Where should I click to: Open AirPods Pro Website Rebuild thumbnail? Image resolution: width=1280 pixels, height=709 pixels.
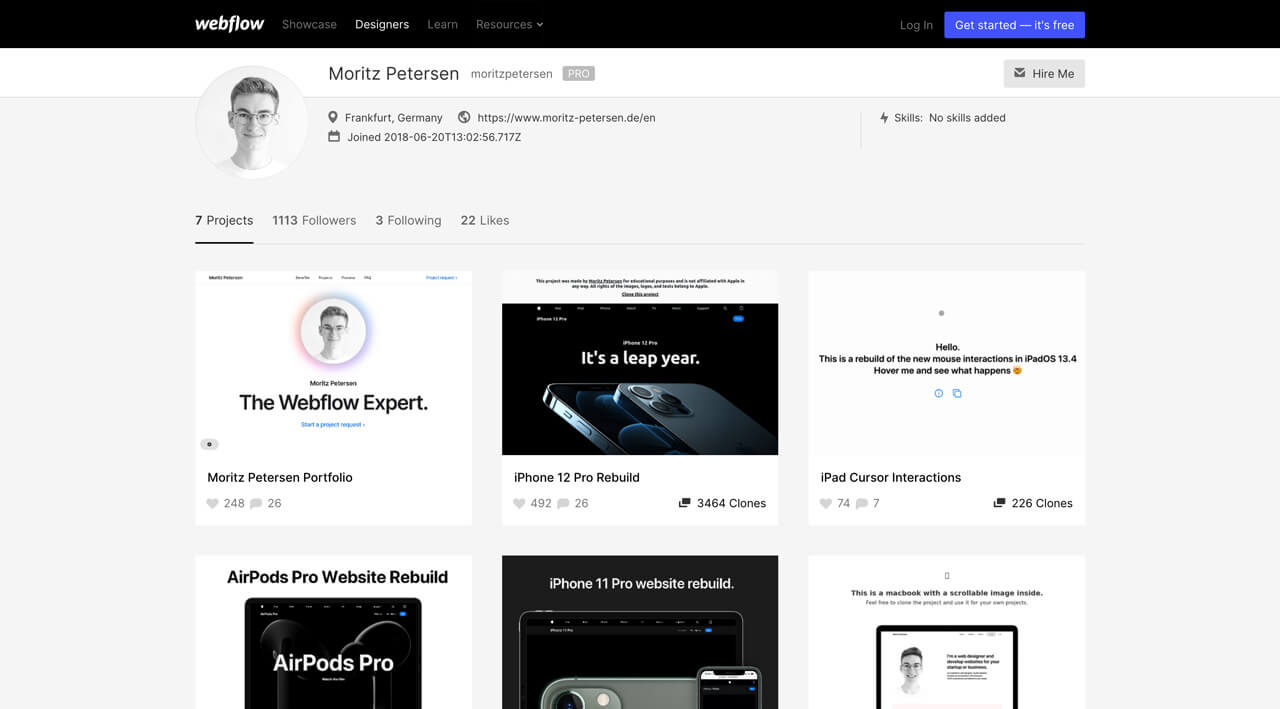(333, 632)
